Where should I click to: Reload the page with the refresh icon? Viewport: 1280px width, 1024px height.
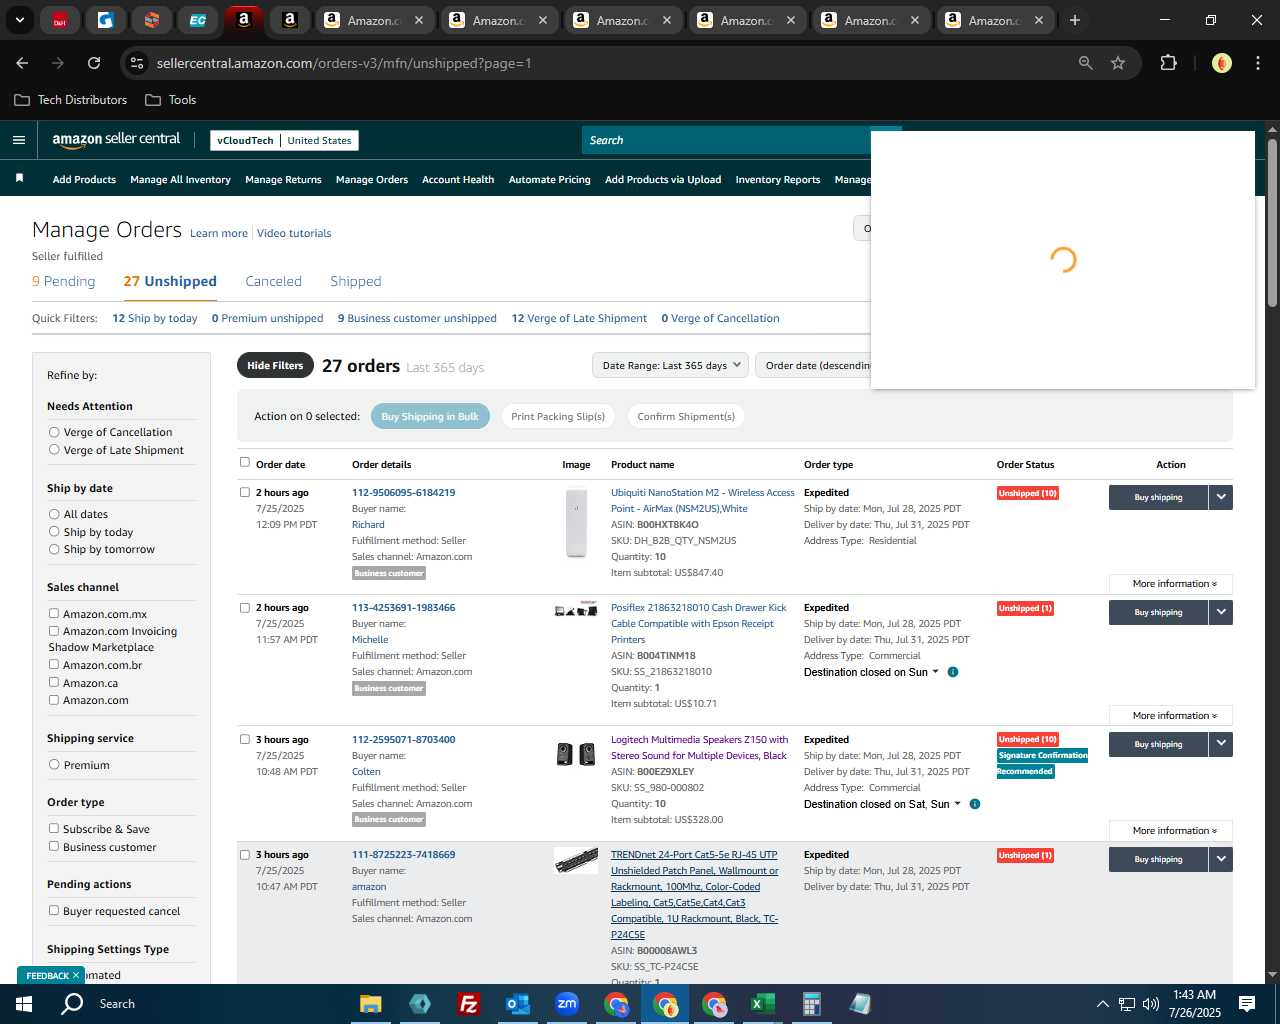94,63
